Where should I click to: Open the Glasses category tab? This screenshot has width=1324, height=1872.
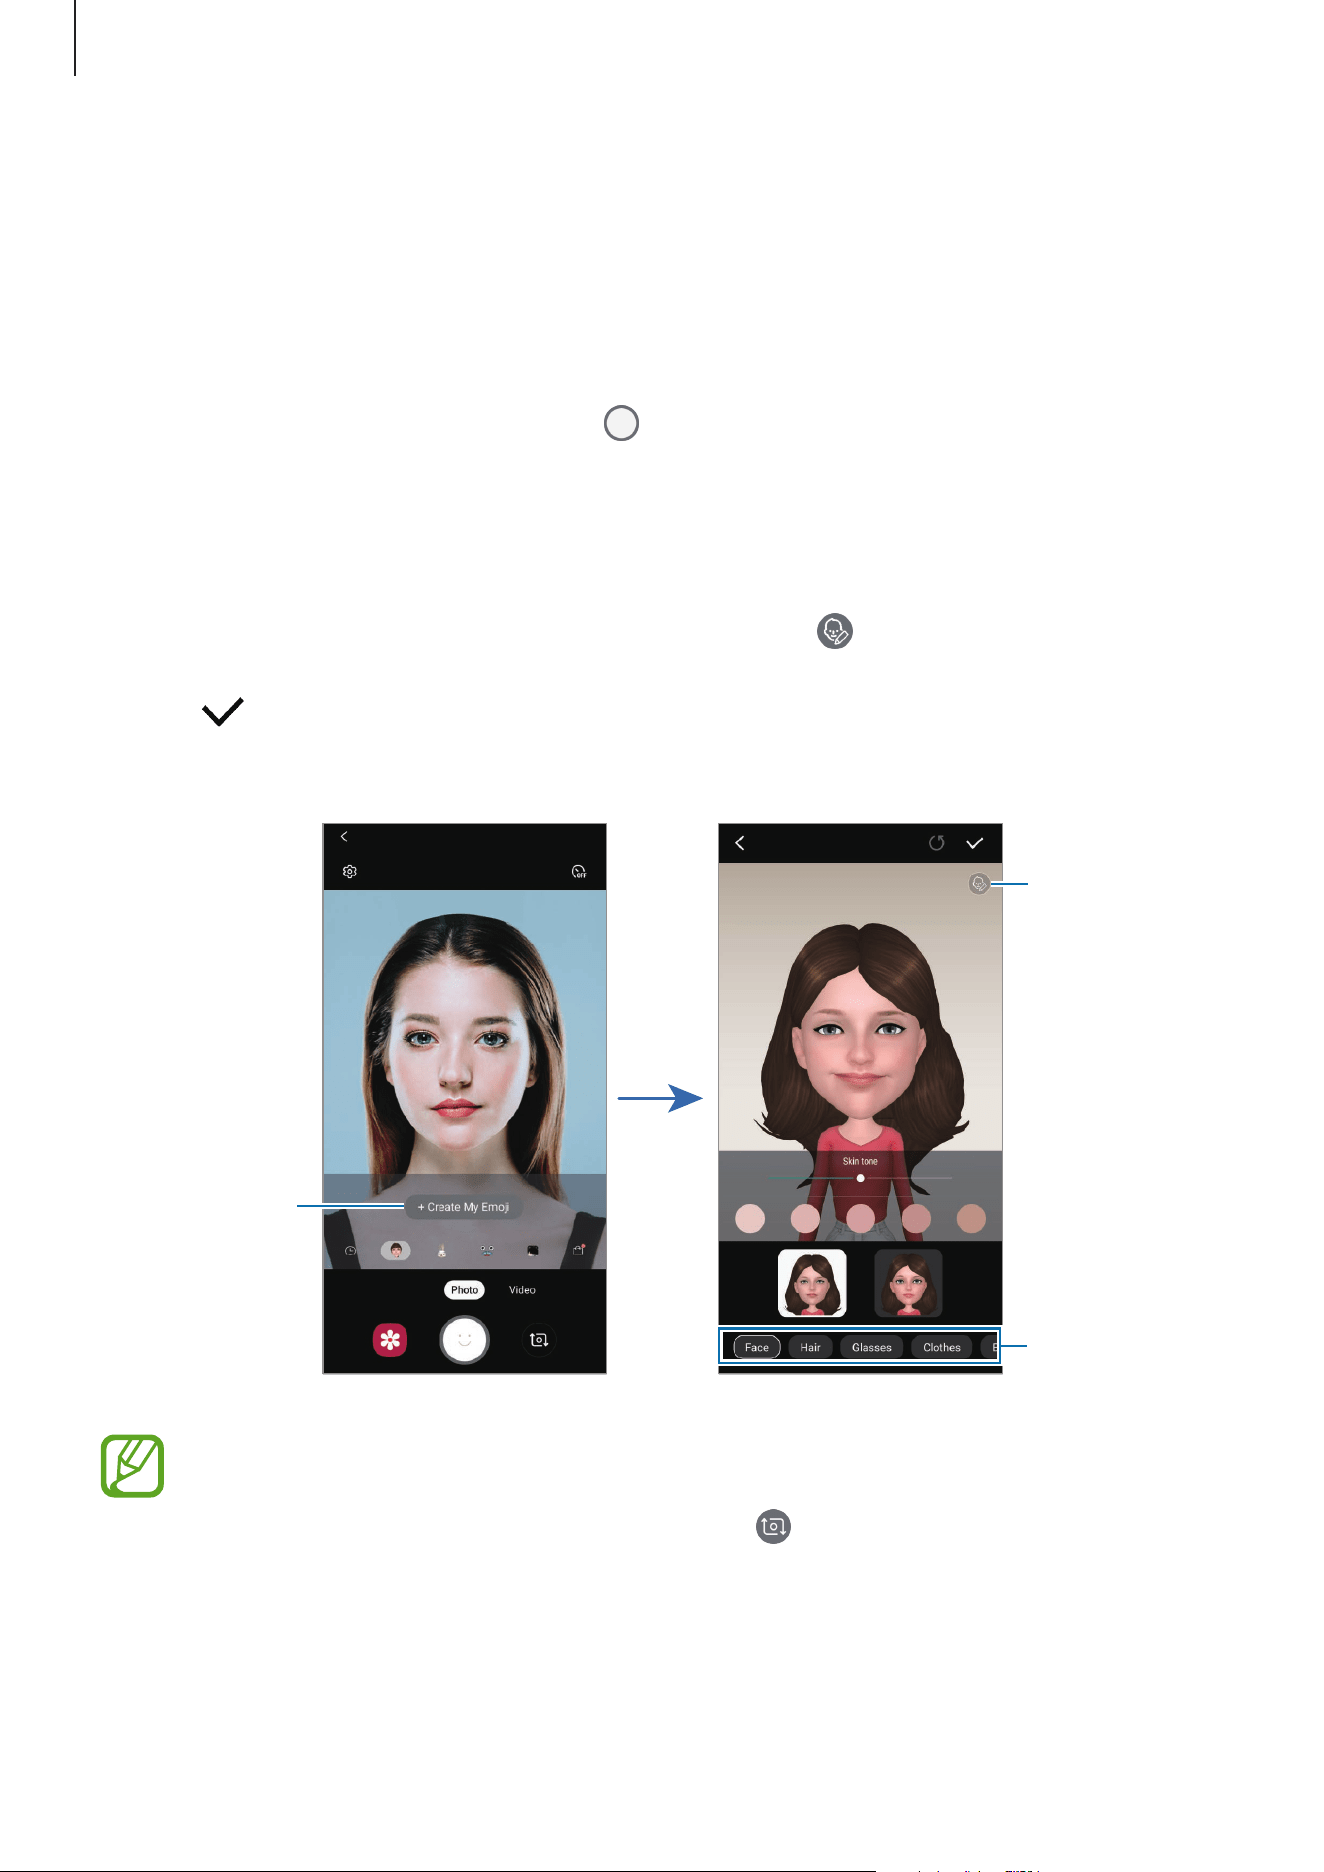(x=872, y=1347)
